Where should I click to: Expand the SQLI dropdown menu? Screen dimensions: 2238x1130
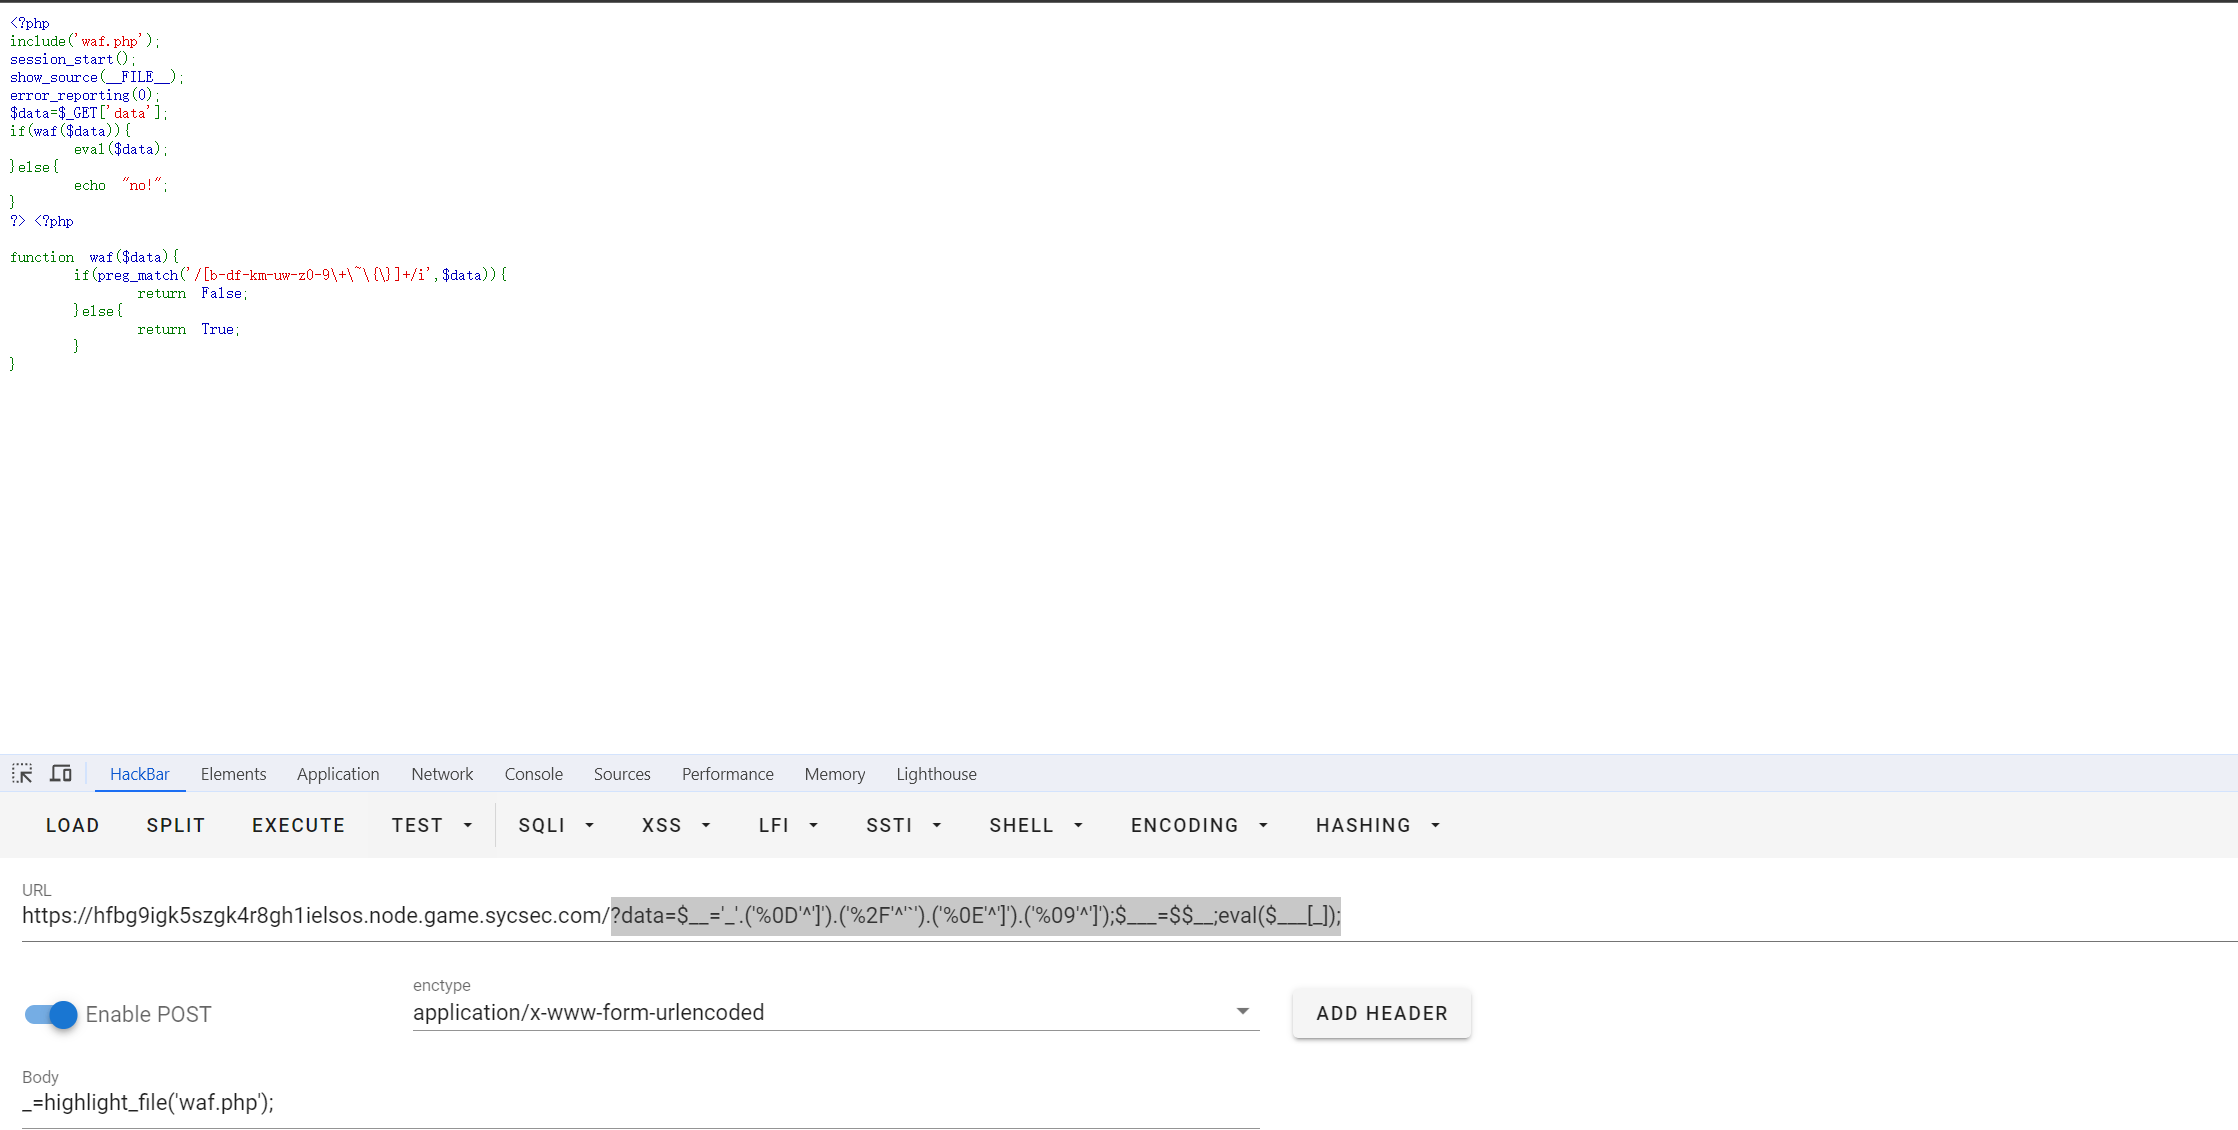556,825
